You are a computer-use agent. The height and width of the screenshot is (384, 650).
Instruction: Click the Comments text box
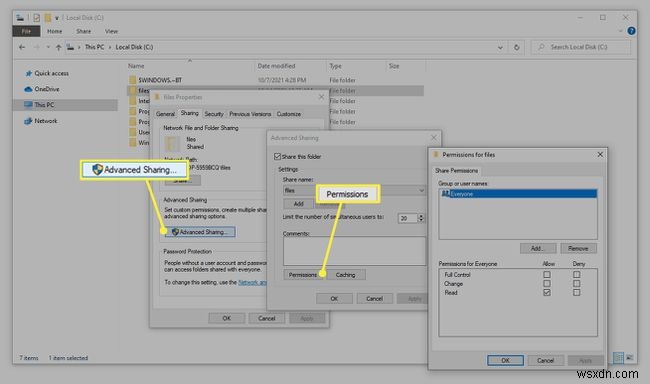tap(354, 251)
